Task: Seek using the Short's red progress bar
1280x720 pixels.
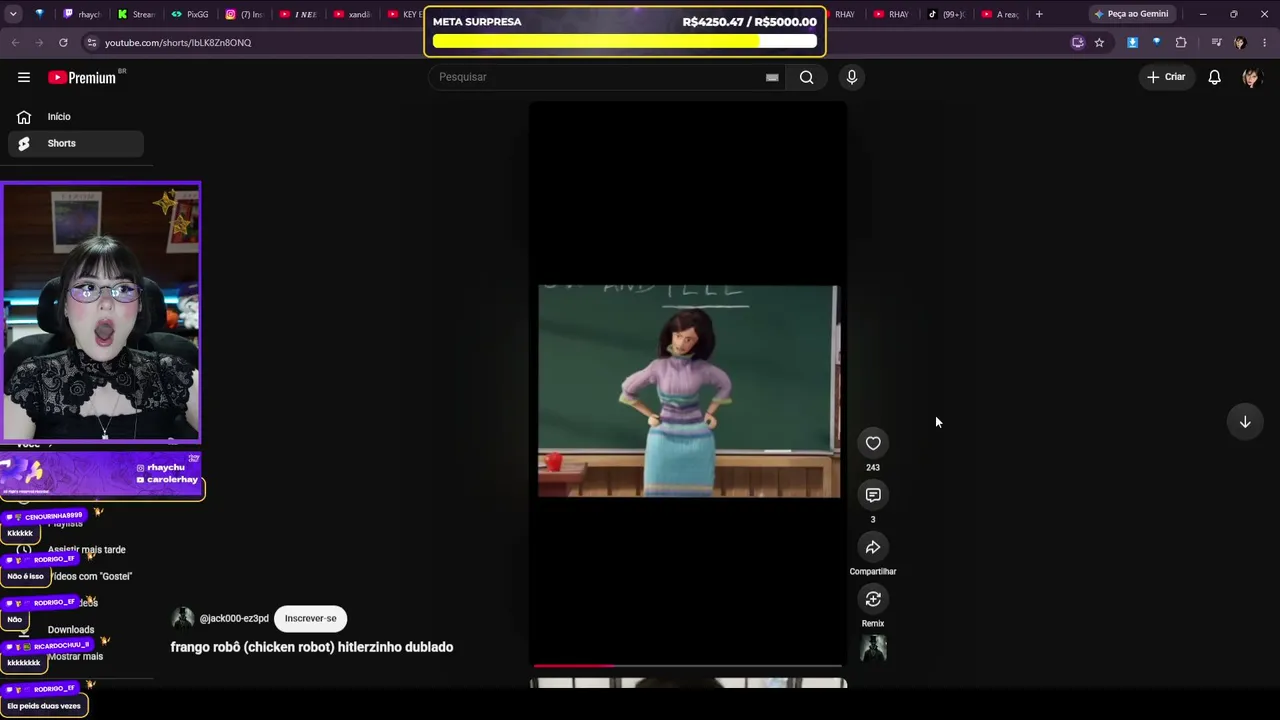Action: click(x=688, y=665)
